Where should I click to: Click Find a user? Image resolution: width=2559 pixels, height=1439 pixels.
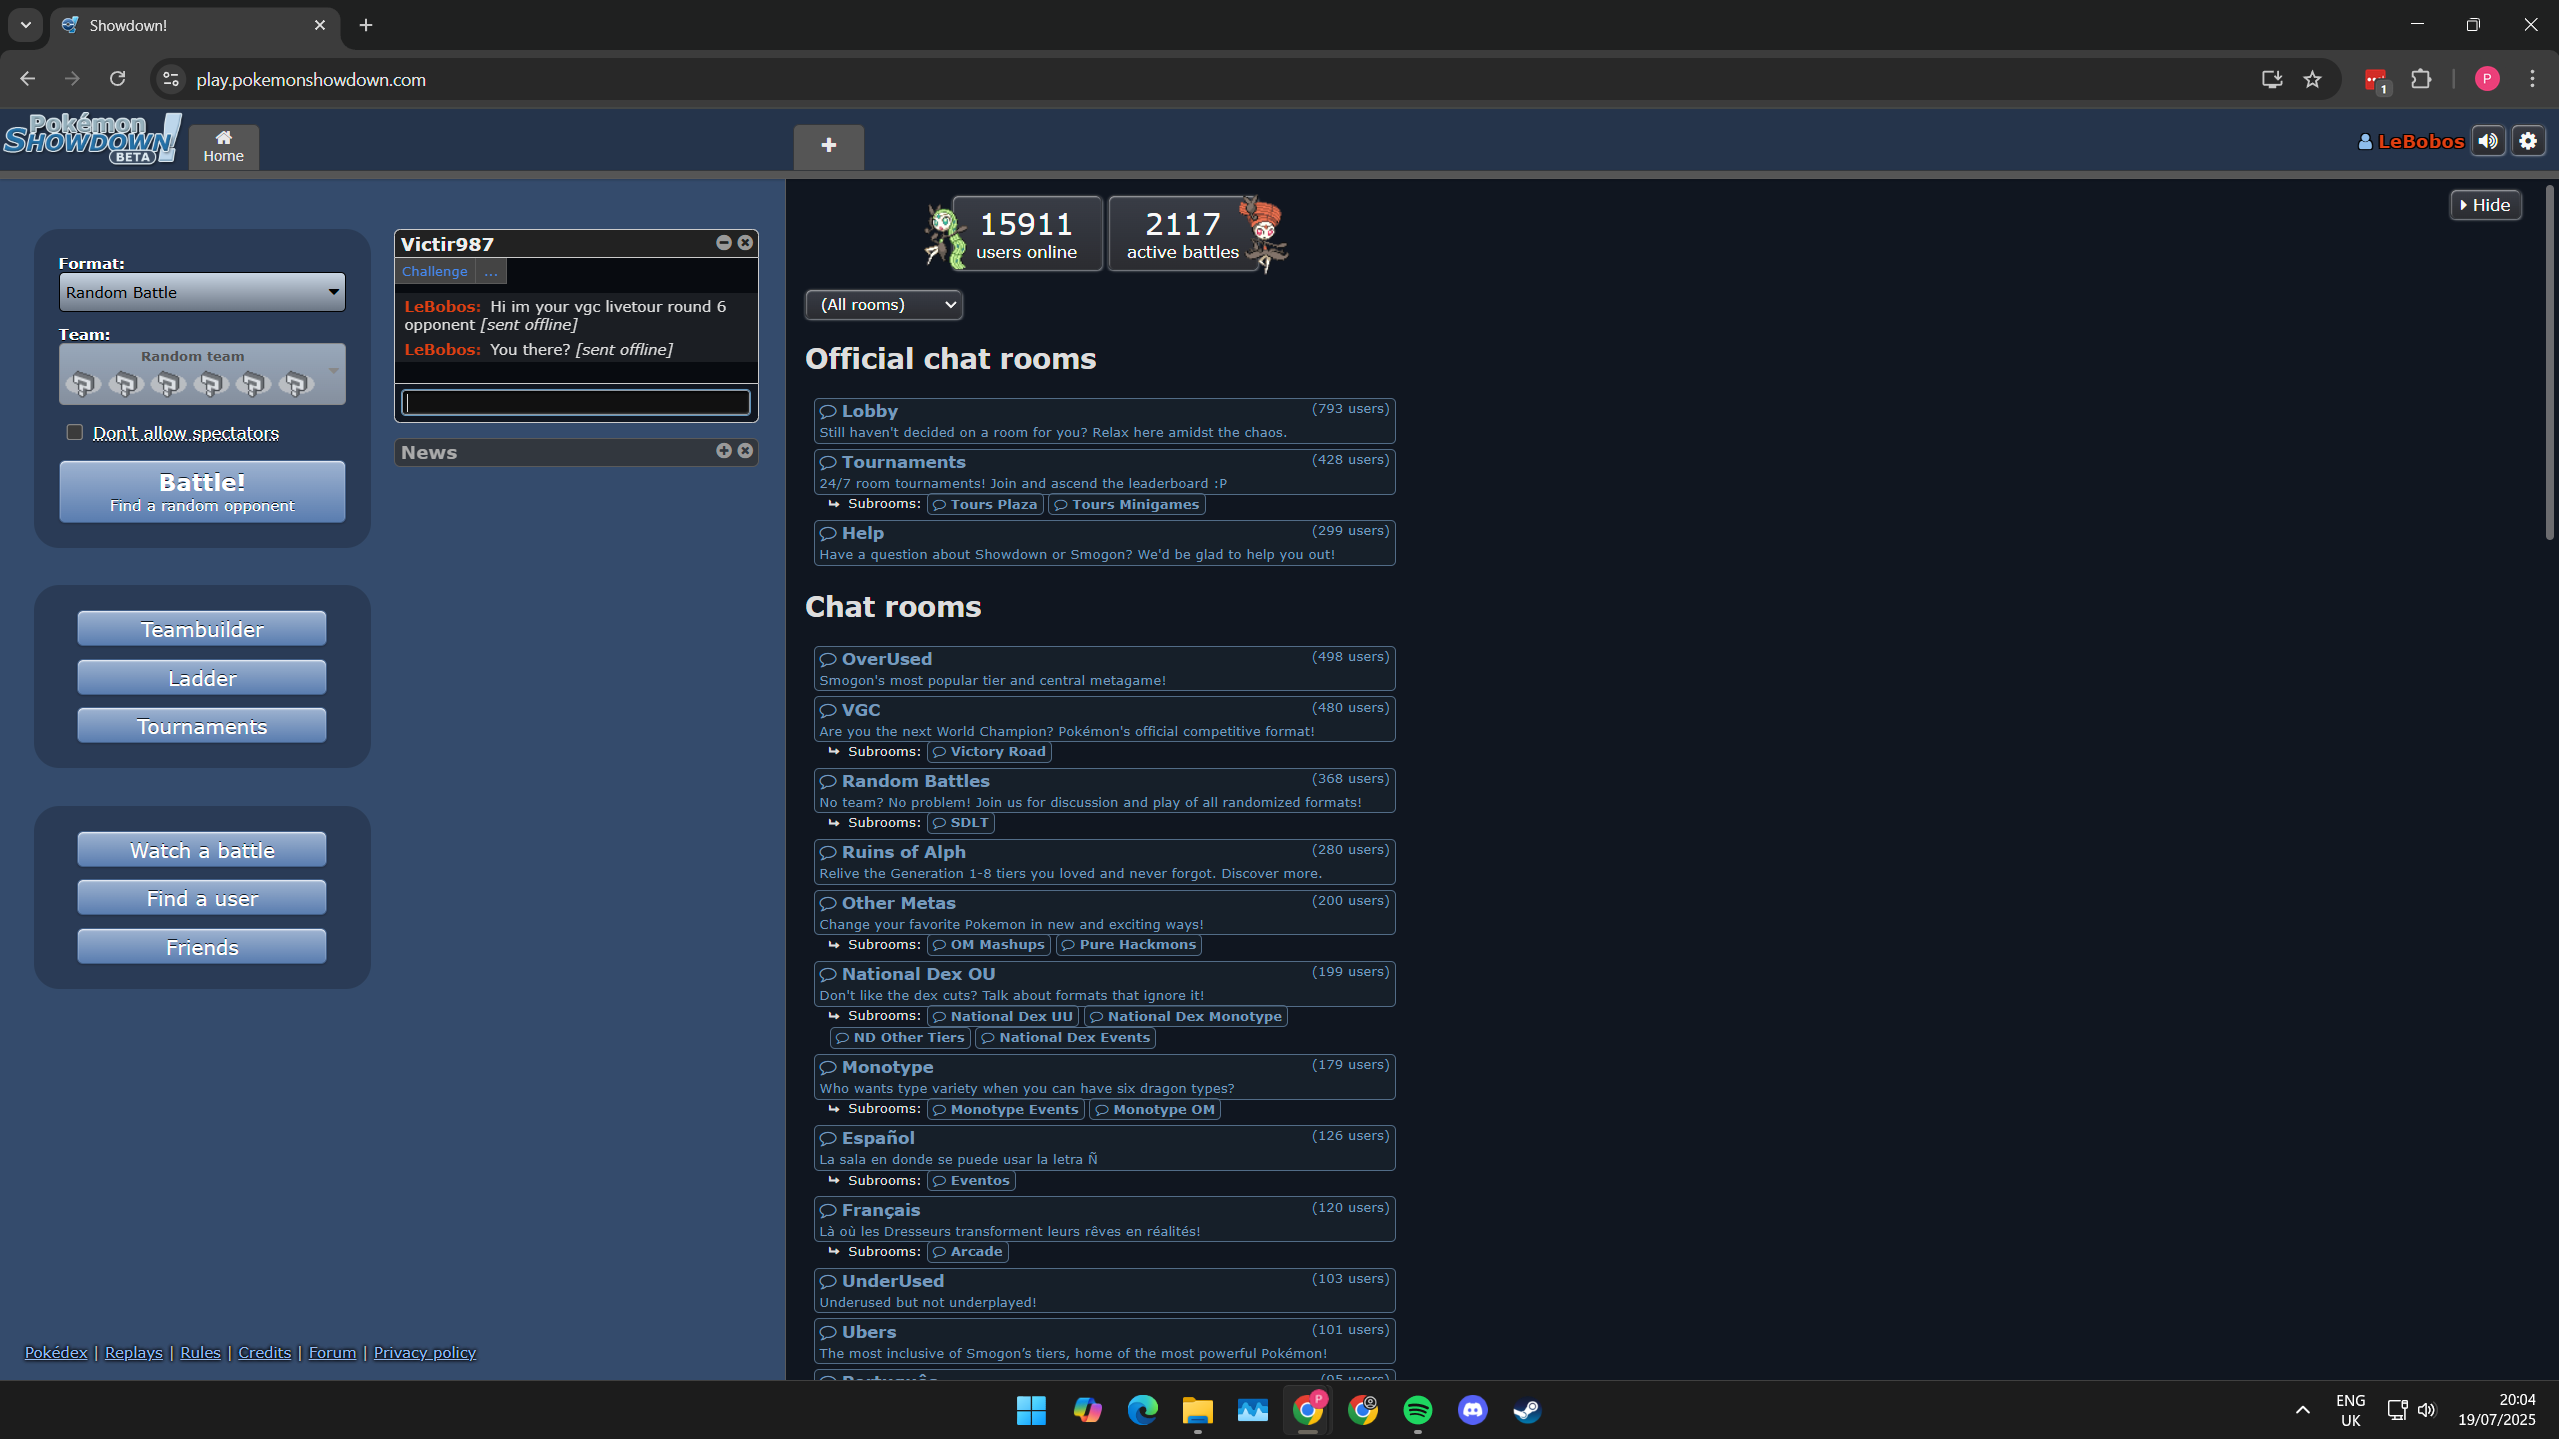202,898
